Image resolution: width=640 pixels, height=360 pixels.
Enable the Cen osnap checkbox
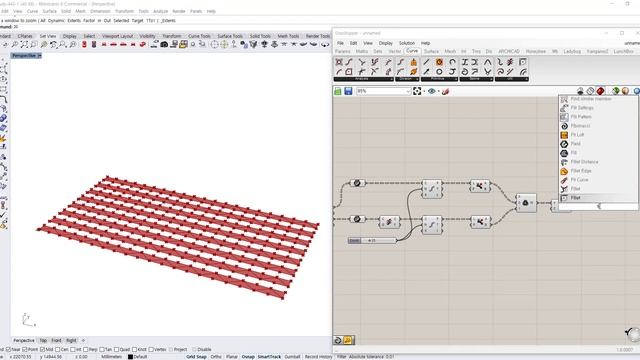pyautogui.click(x=58, y=349)
